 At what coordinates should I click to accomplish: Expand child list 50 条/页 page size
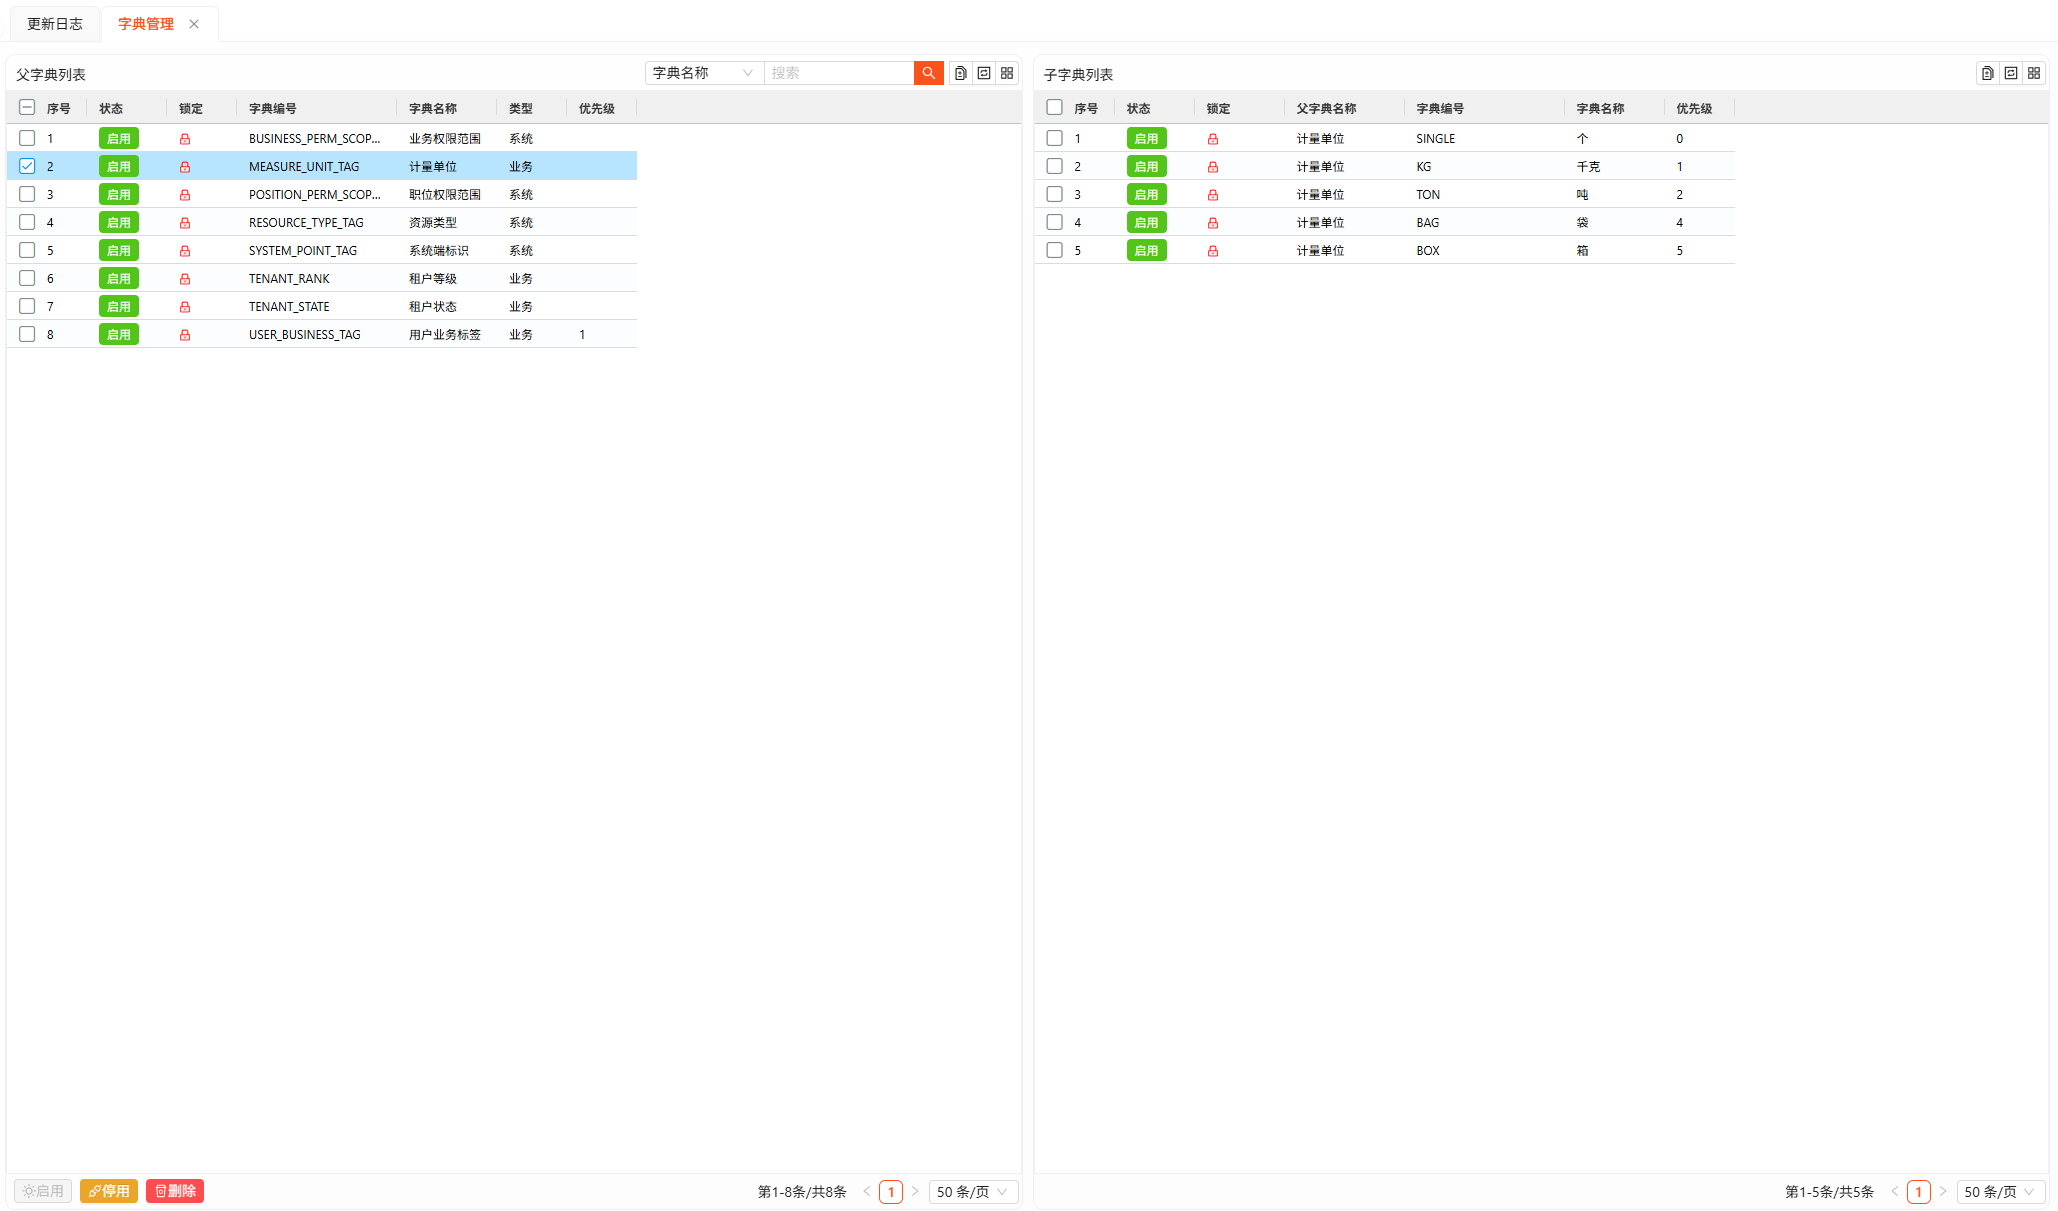point(1999,1191)
